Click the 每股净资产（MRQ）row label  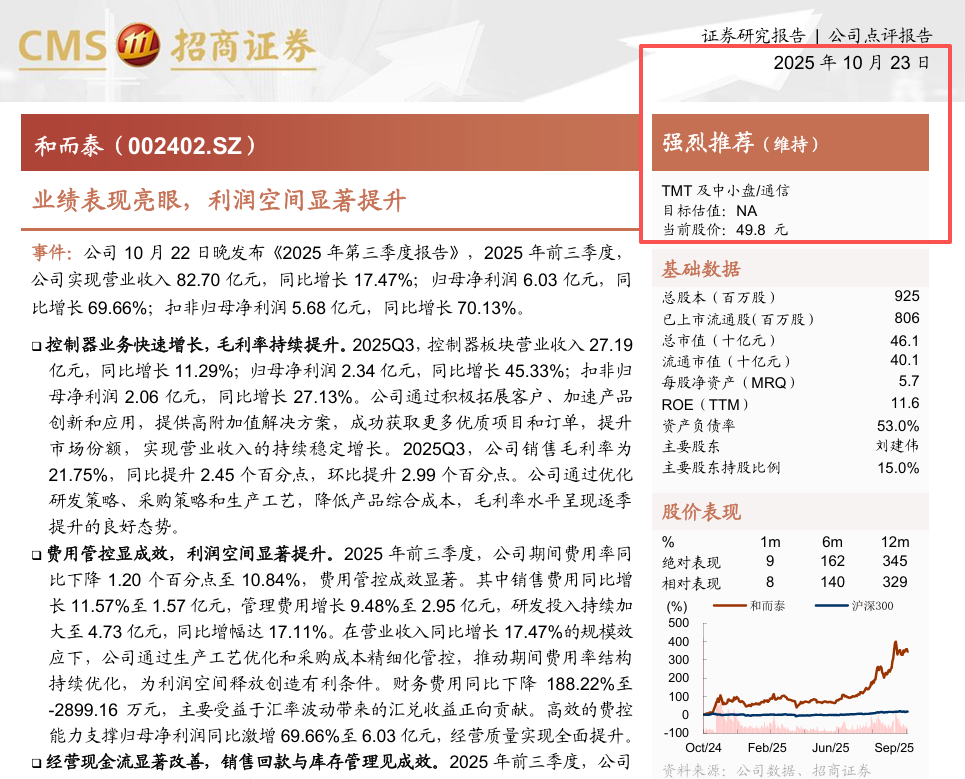tap(729, 383)
